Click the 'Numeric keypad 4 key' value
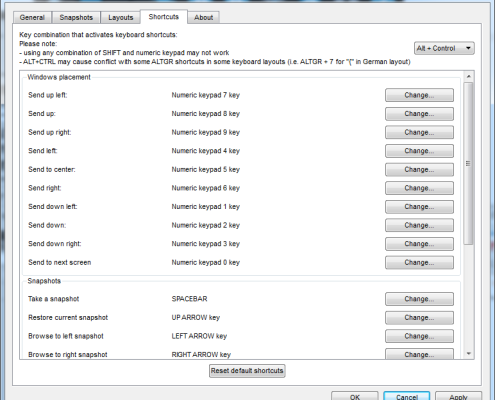Image resolution: width=495 pixels, height=400 pixels. 206,151
